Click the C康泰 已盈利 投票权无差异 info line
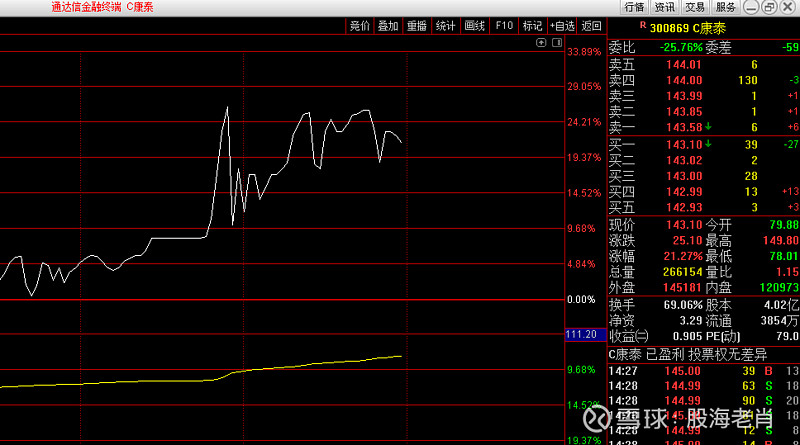The width and height of the screenshot is (800, 445). [x=687, y=355]
